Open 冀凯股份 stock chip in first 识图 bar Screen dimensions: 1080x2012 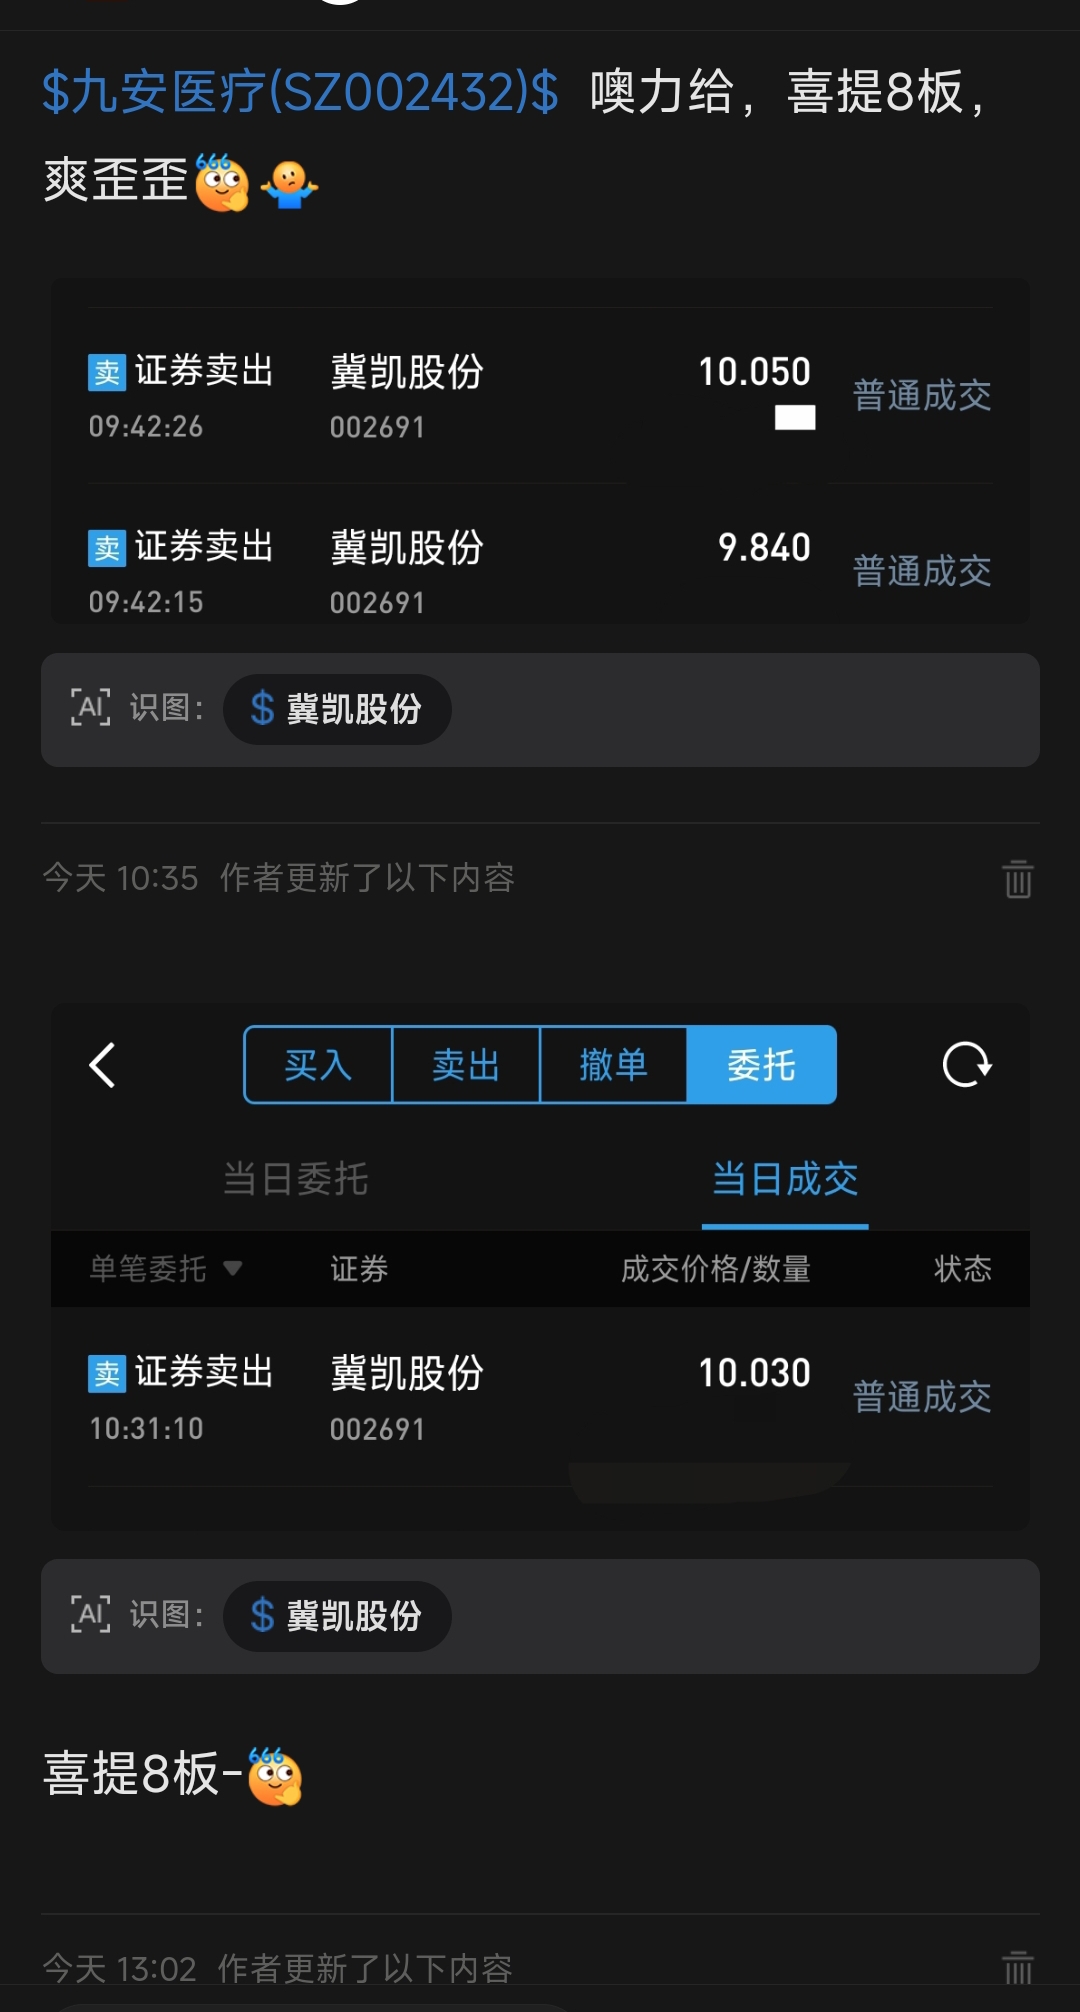click(x=337, y=709)
